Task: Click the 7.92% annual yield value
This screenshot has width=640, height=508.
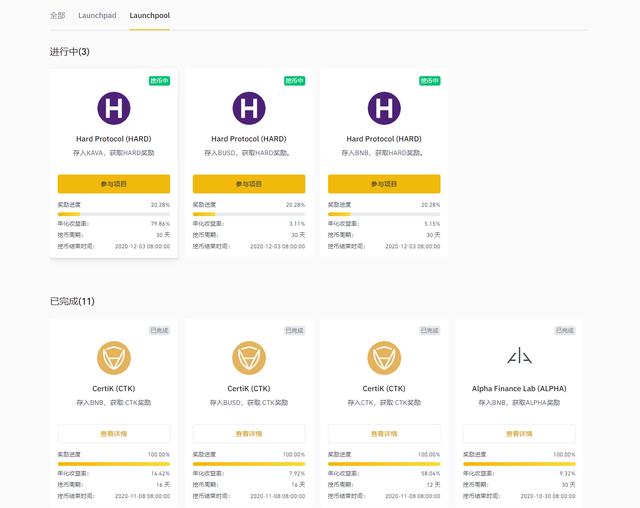Action: coord(297,474)
